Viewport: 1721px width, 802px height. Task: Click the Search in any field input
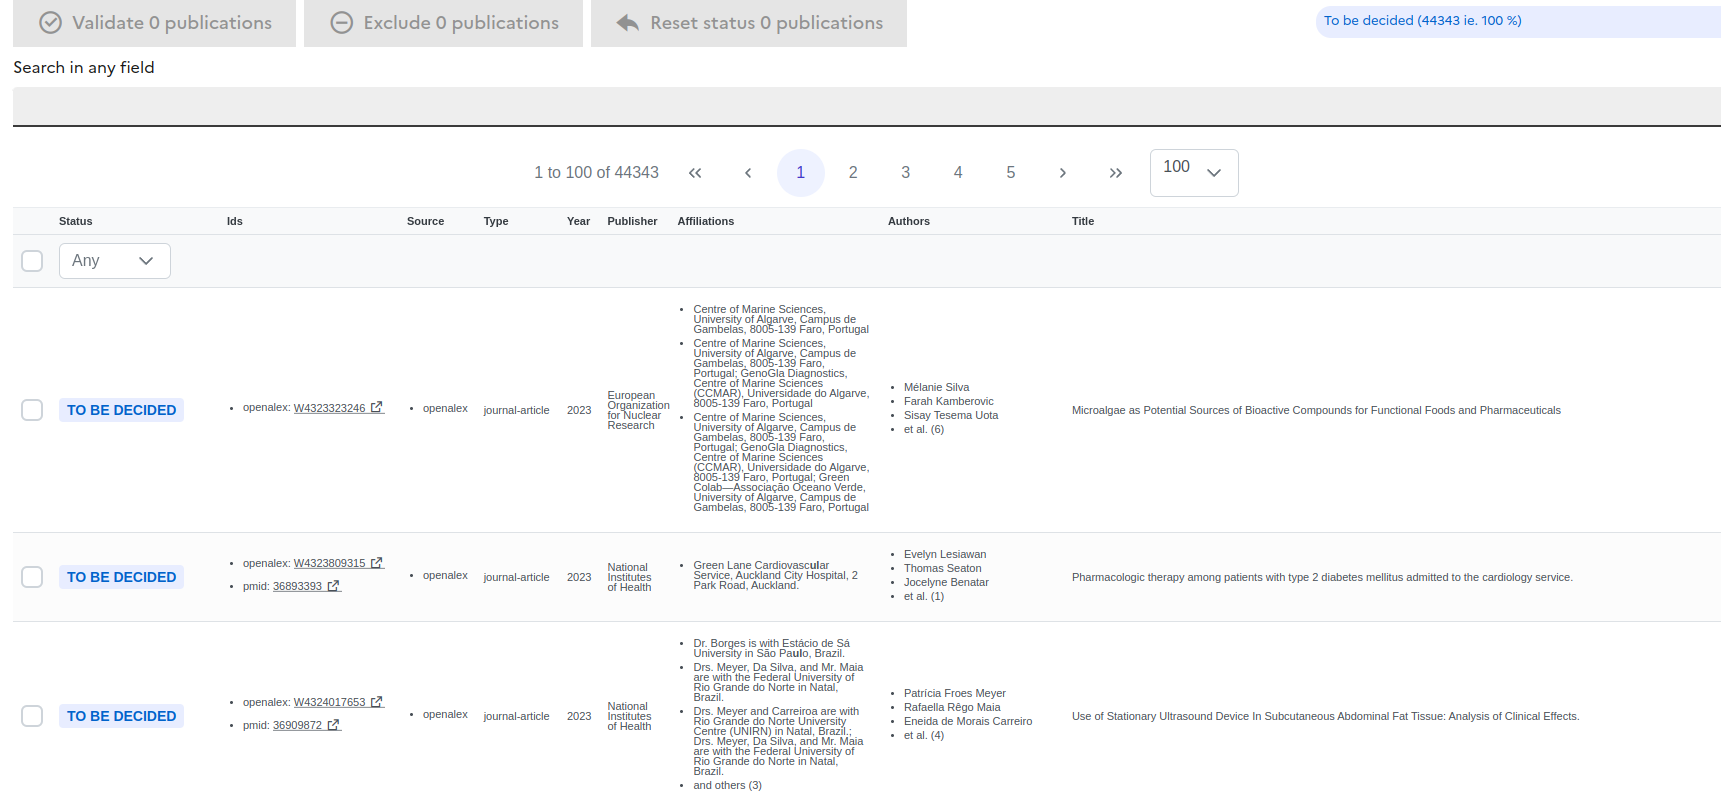[x=866, y=106]
